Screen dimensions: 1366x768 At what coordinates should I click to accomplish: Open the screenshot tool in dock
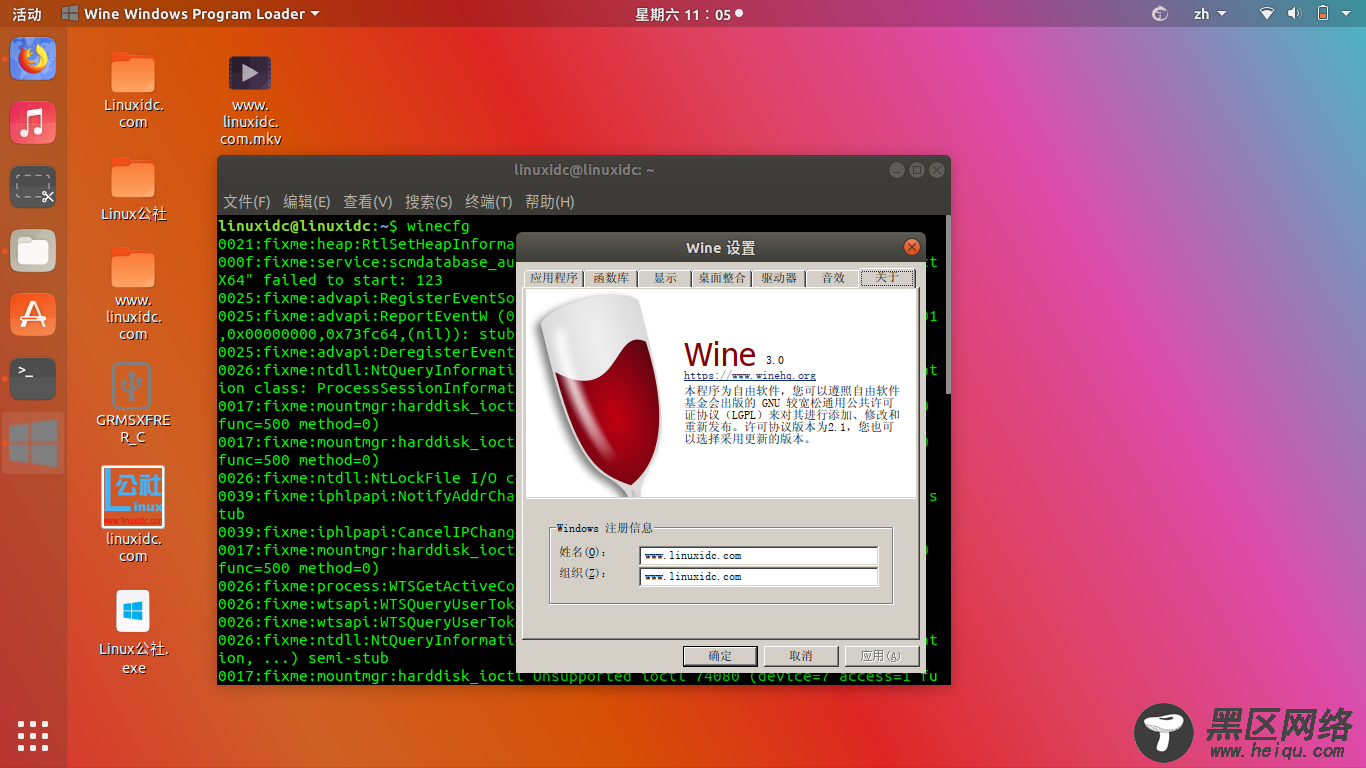[33, 187]
